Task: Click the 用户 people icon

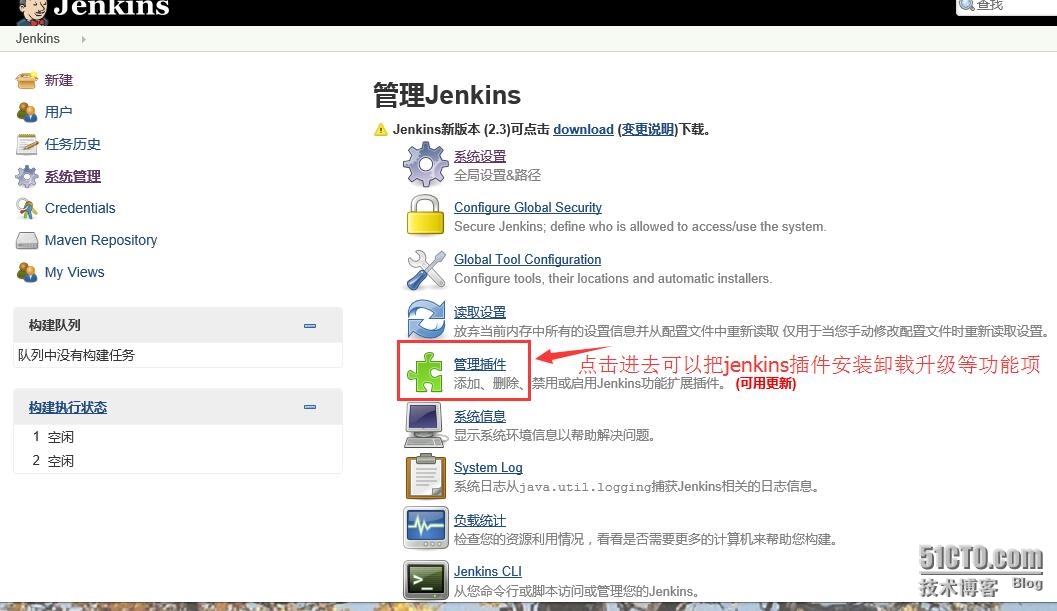Action: [27, 112]
